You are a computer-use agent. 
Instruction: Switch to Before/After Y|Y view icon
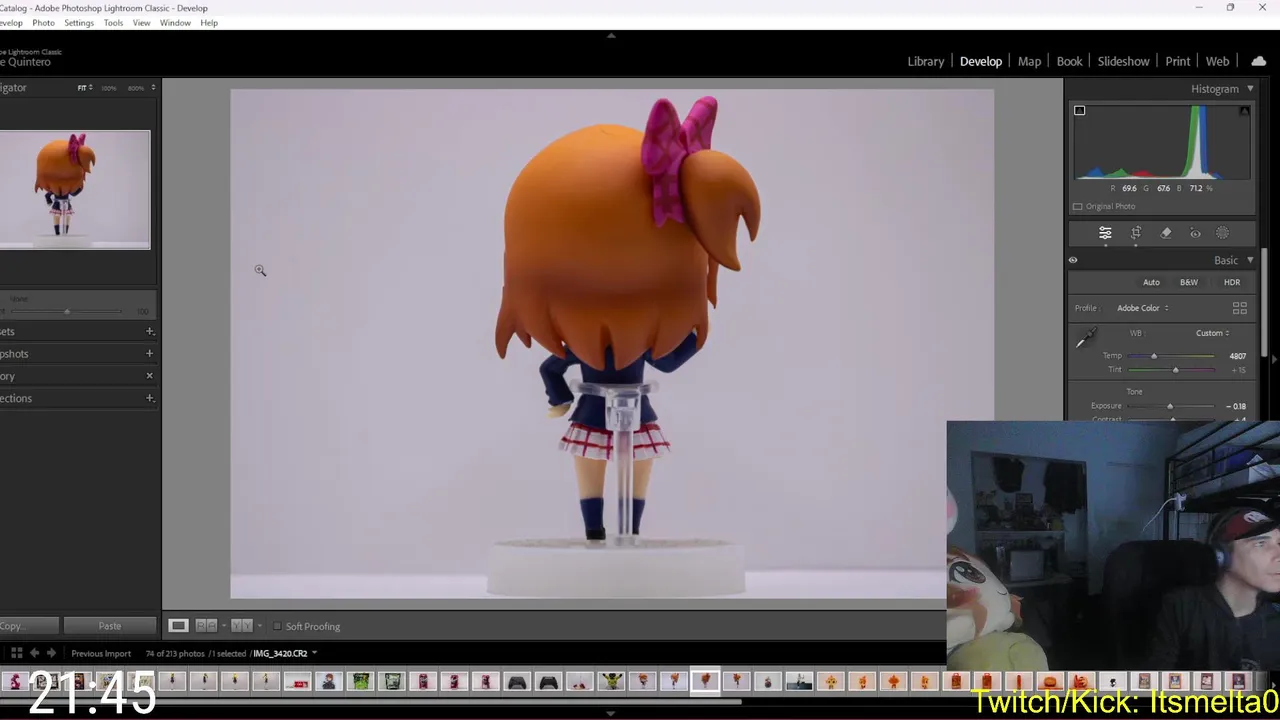(x=241, y=626)
